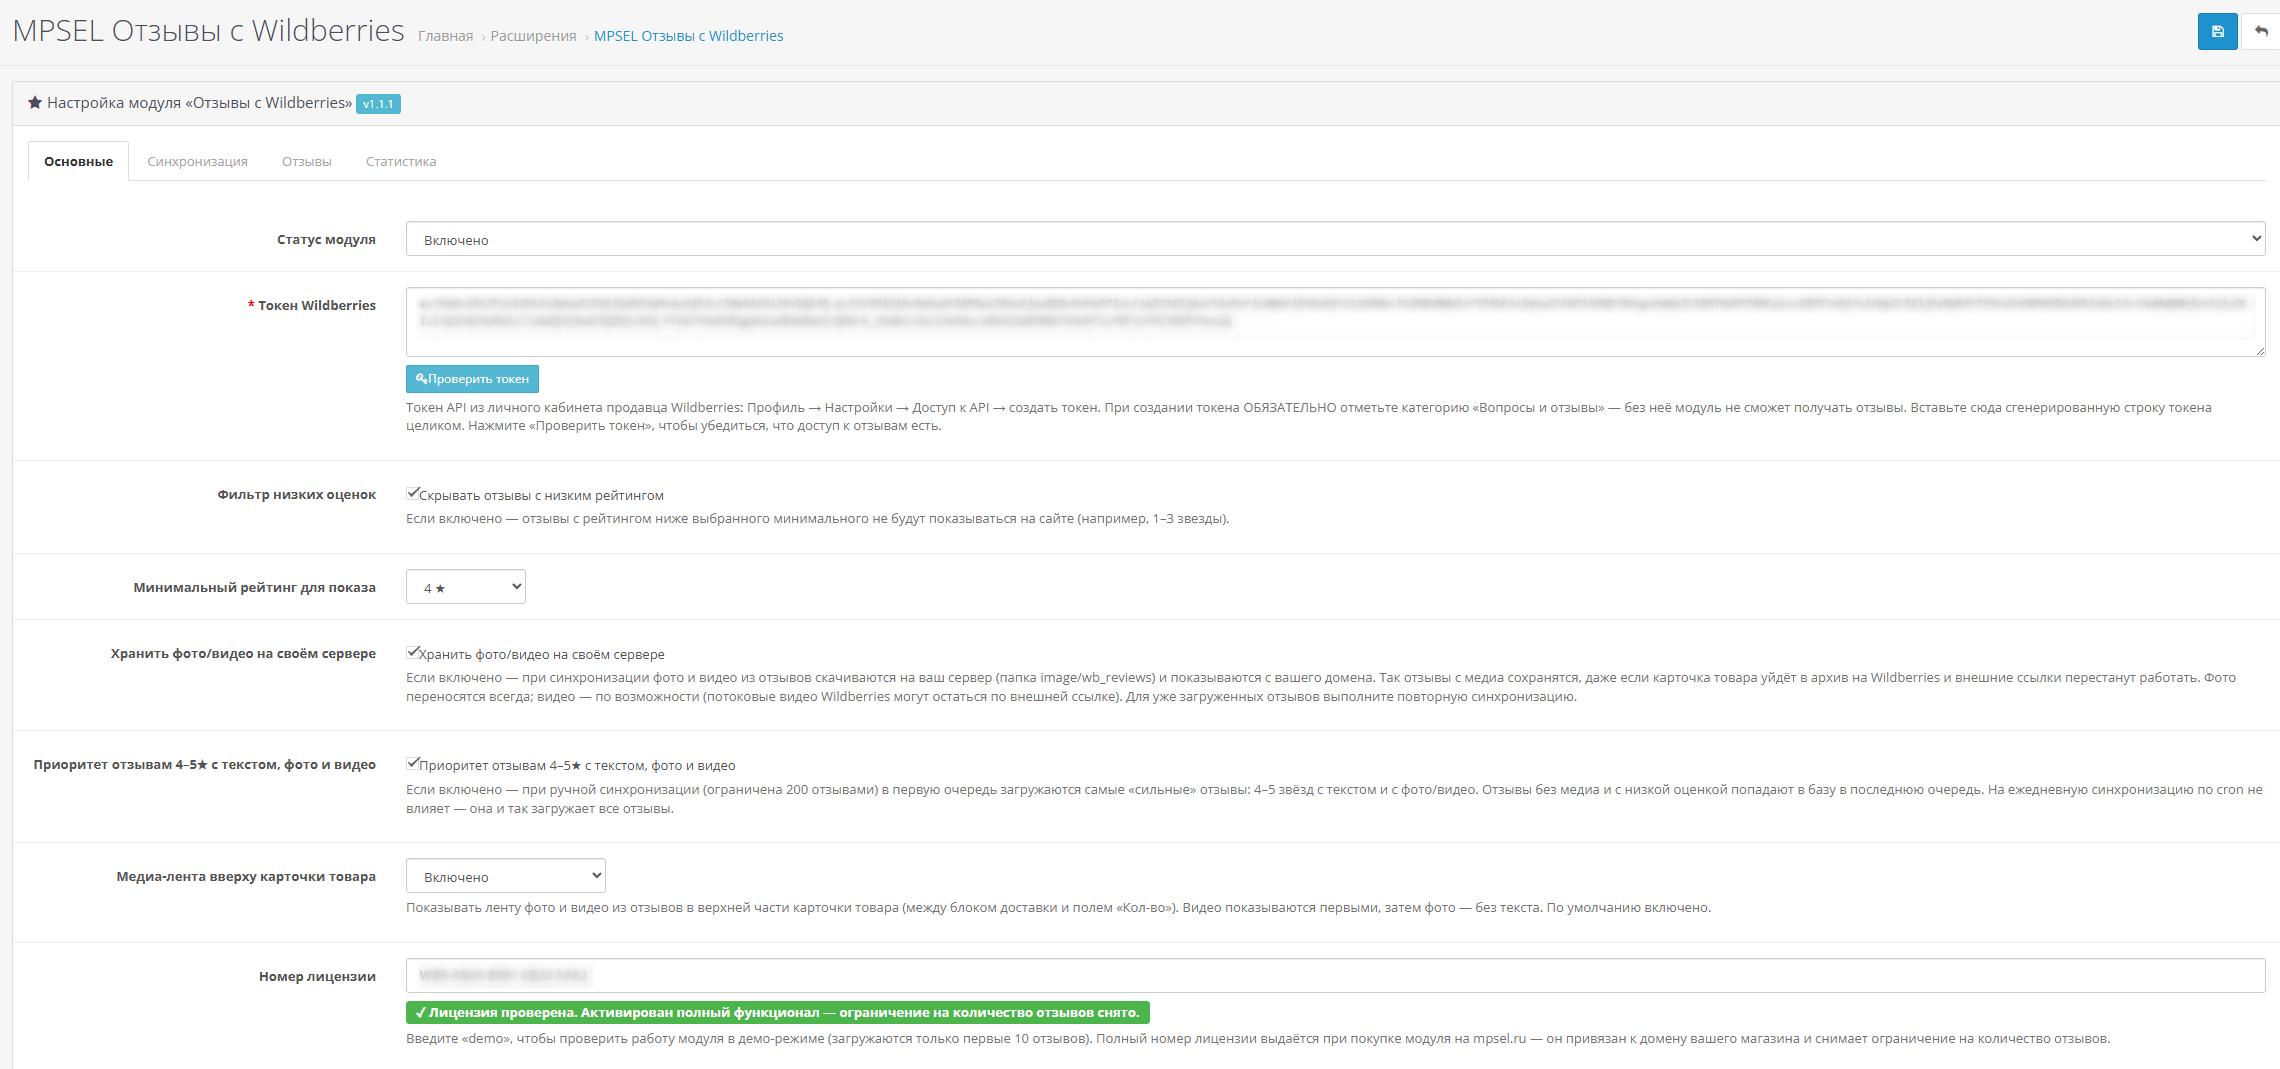
Task: Open the «Медиа-лента вверху карточки товара» dropdown
Action: click(x=505, y=876)
